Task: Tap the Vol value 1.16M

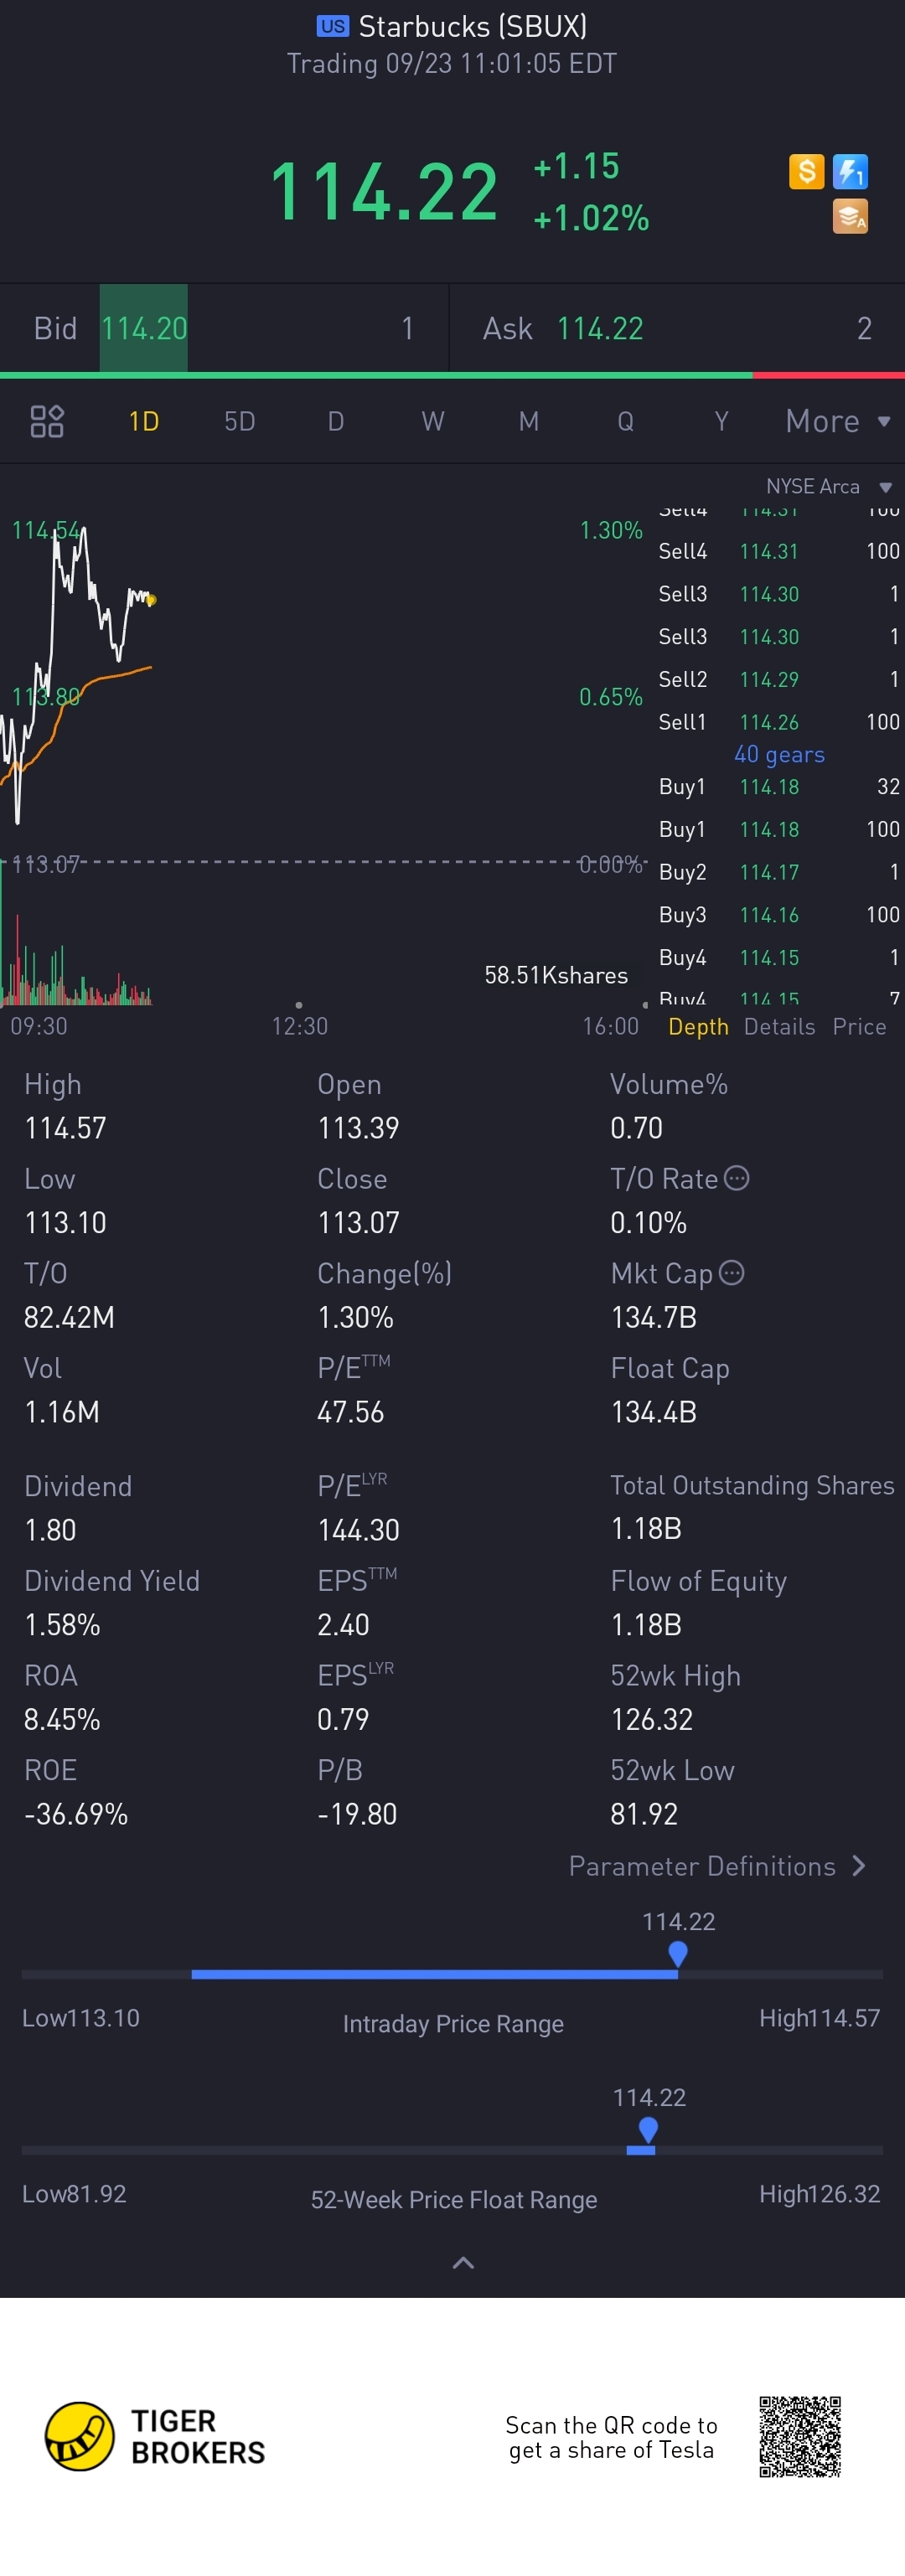Action: point(62,1412)
